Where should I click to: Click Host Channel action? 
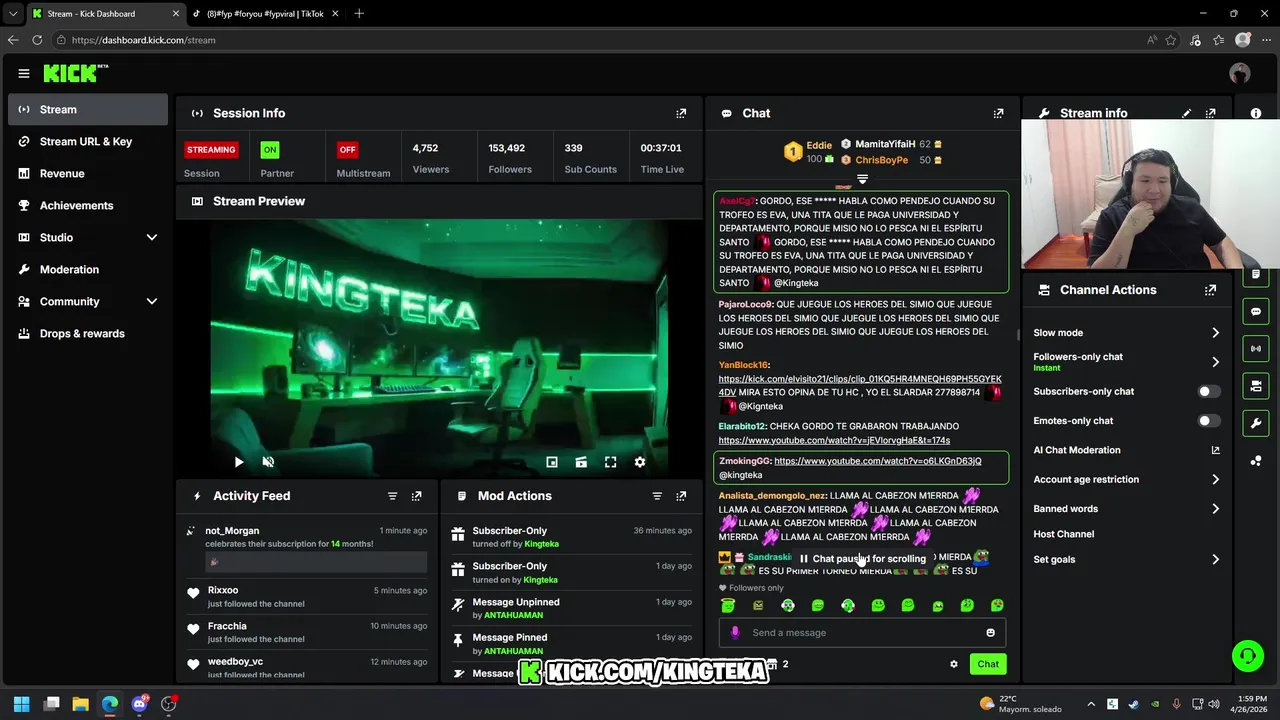[1064, 534]
